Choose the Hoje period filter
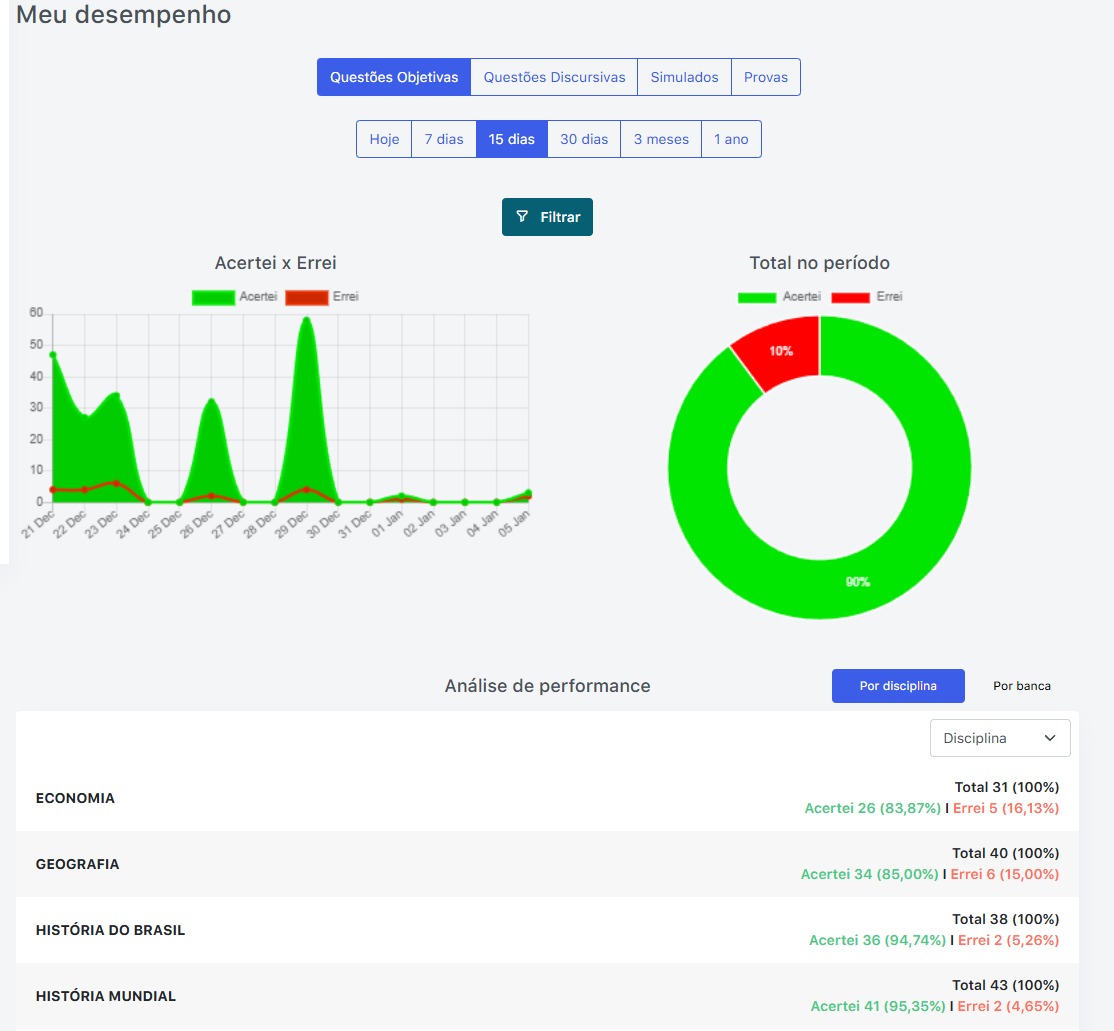The height and width of the screenshot is (1031, 1114). point(384,139)
